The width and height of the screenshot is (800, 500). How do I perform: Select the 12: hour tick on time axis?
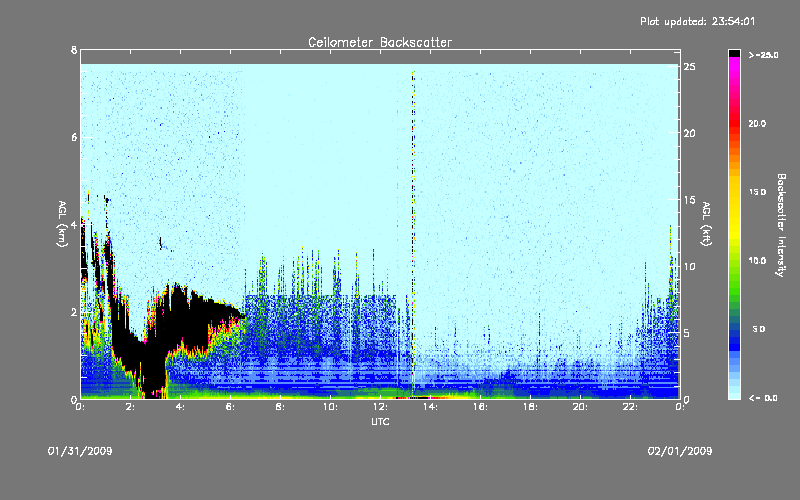(380, 407)
